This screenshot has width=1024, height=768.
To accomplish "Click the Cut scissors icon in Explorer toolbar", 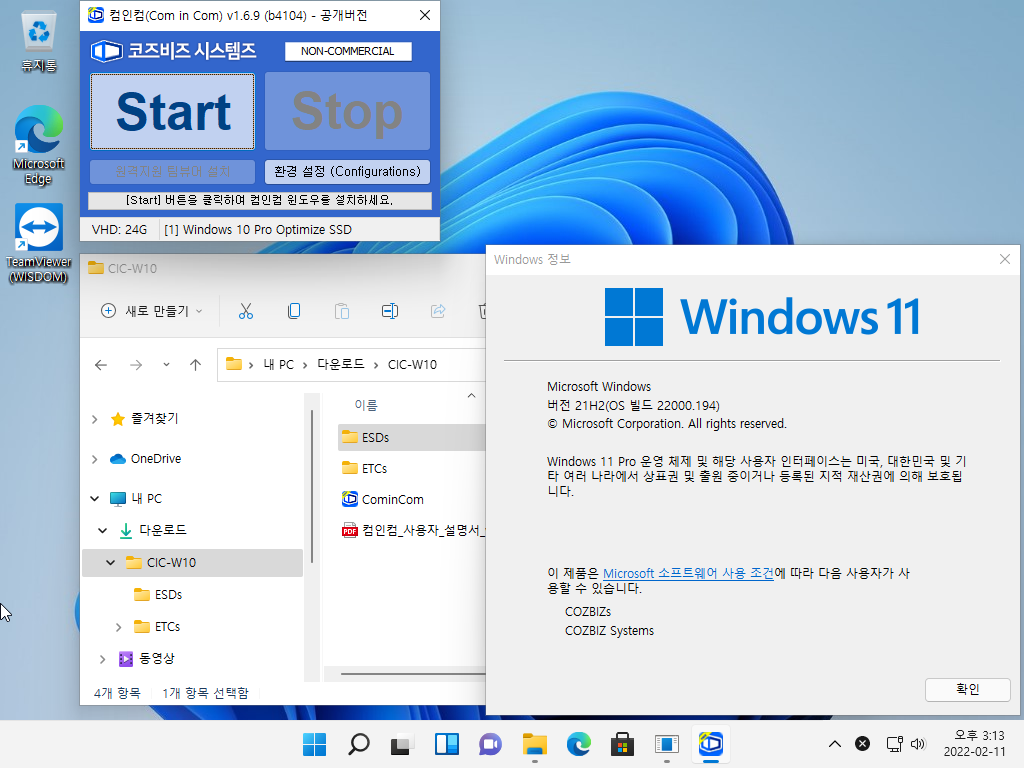I will click(x=246, y=312).
